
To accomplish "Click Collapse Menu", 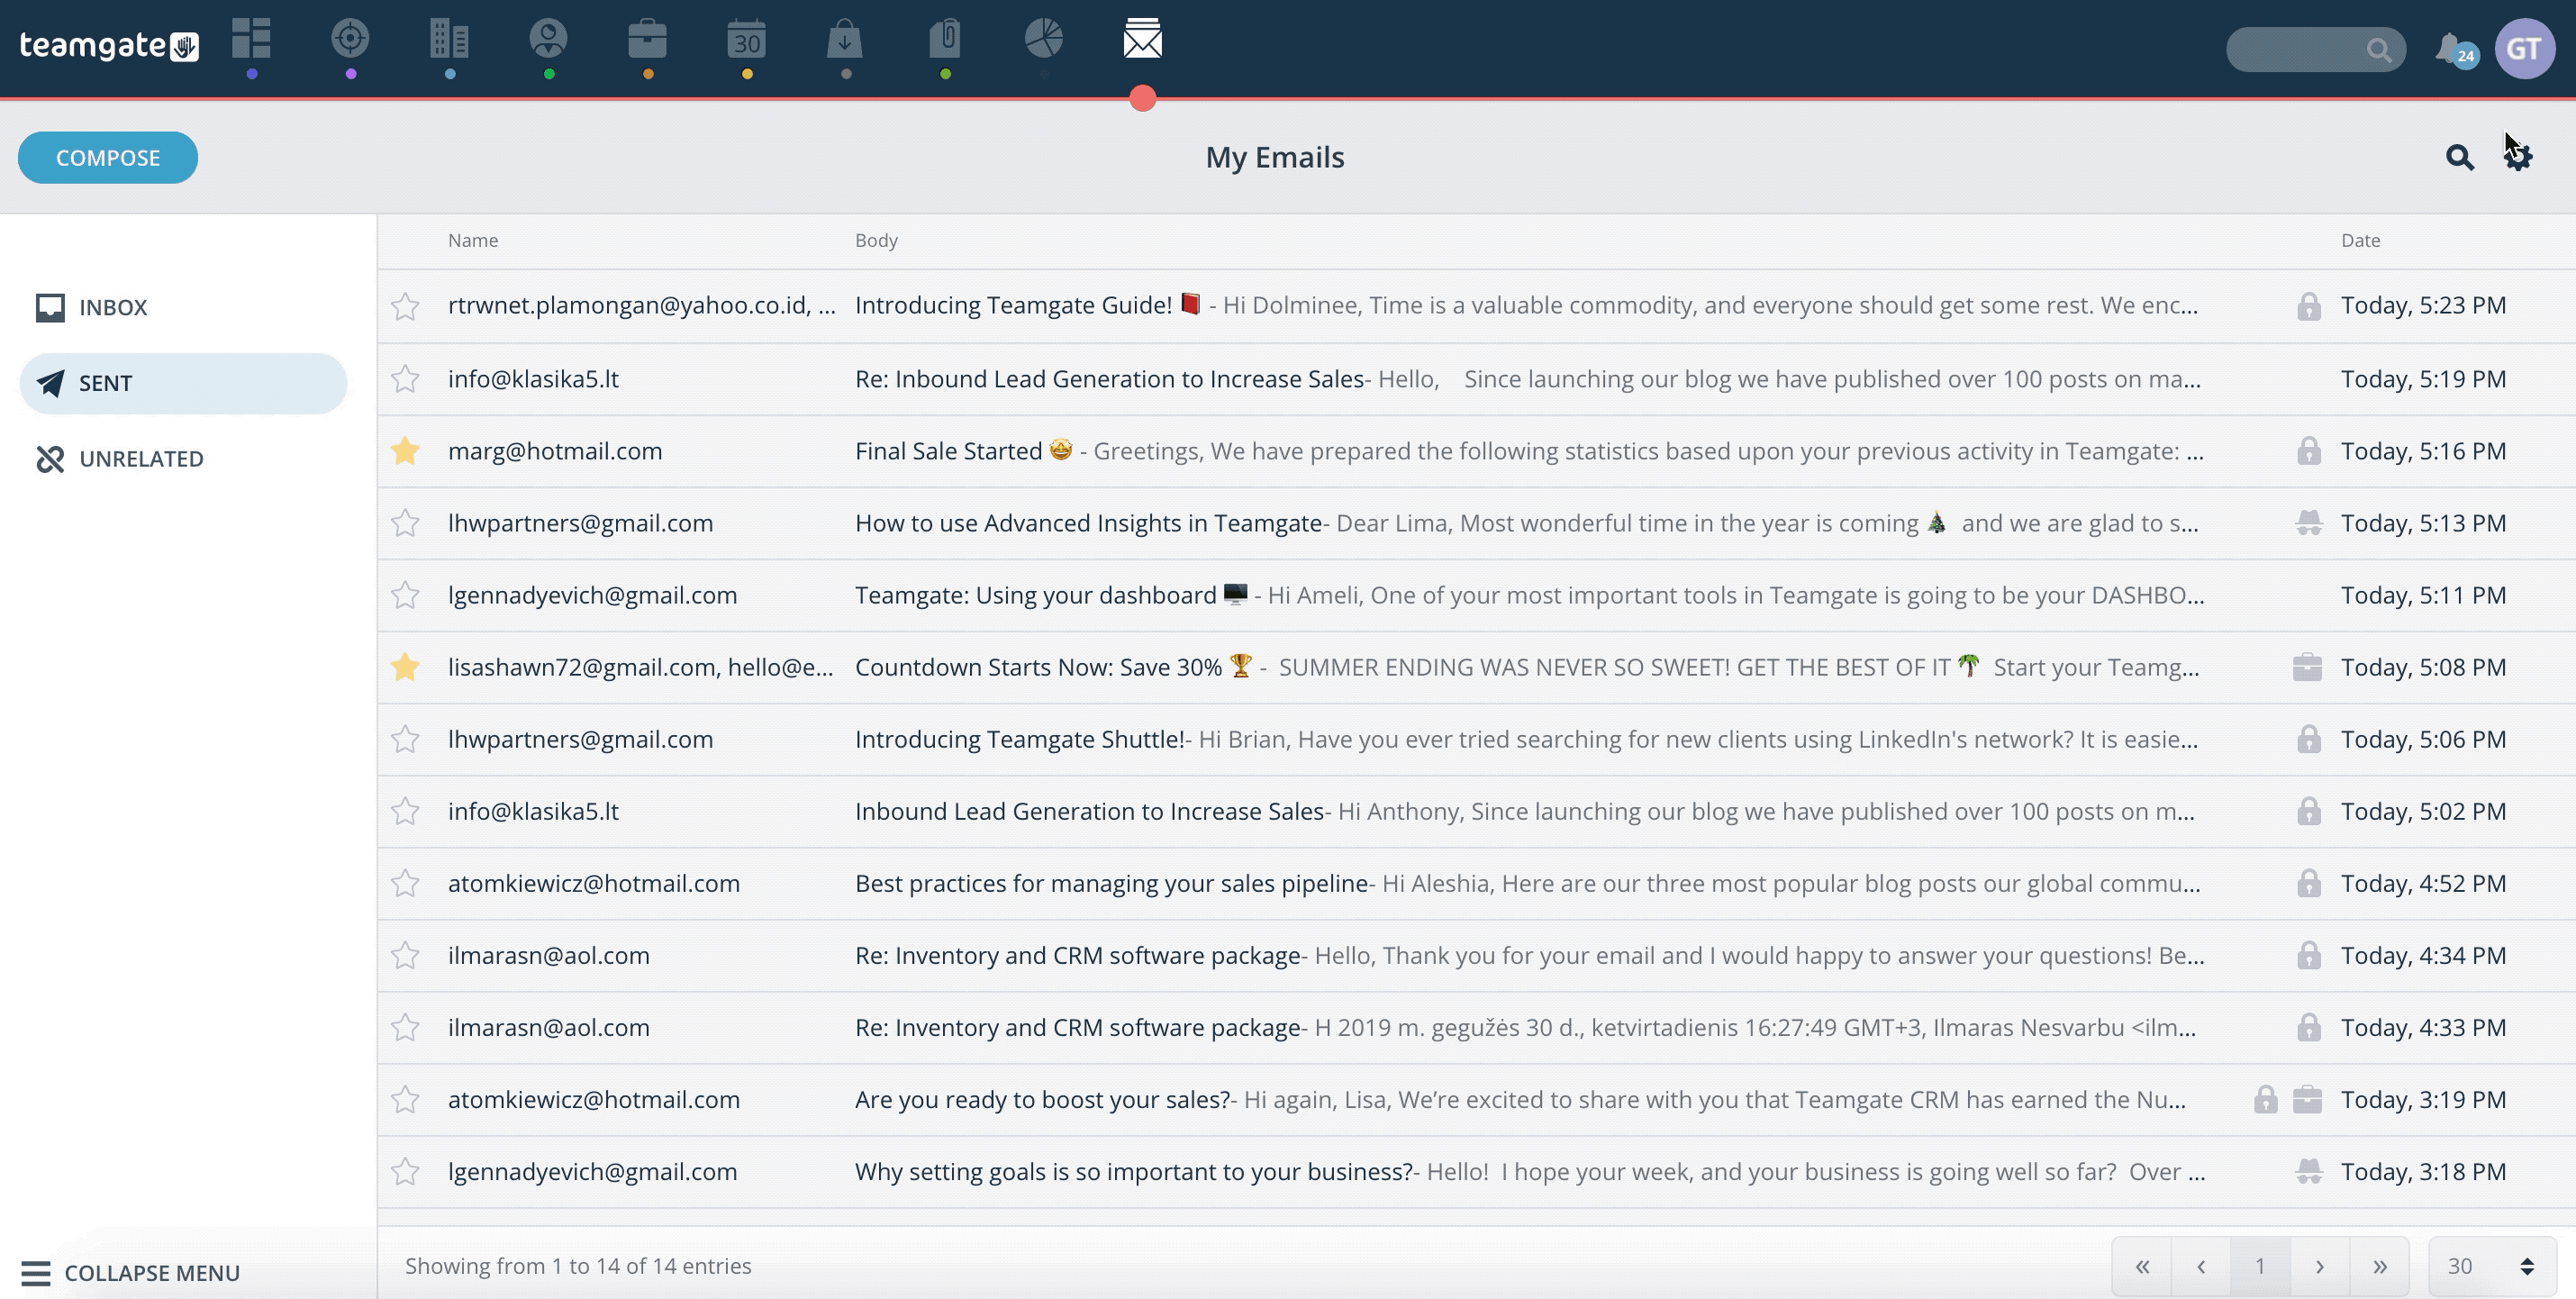I will tap(130, 1273).
